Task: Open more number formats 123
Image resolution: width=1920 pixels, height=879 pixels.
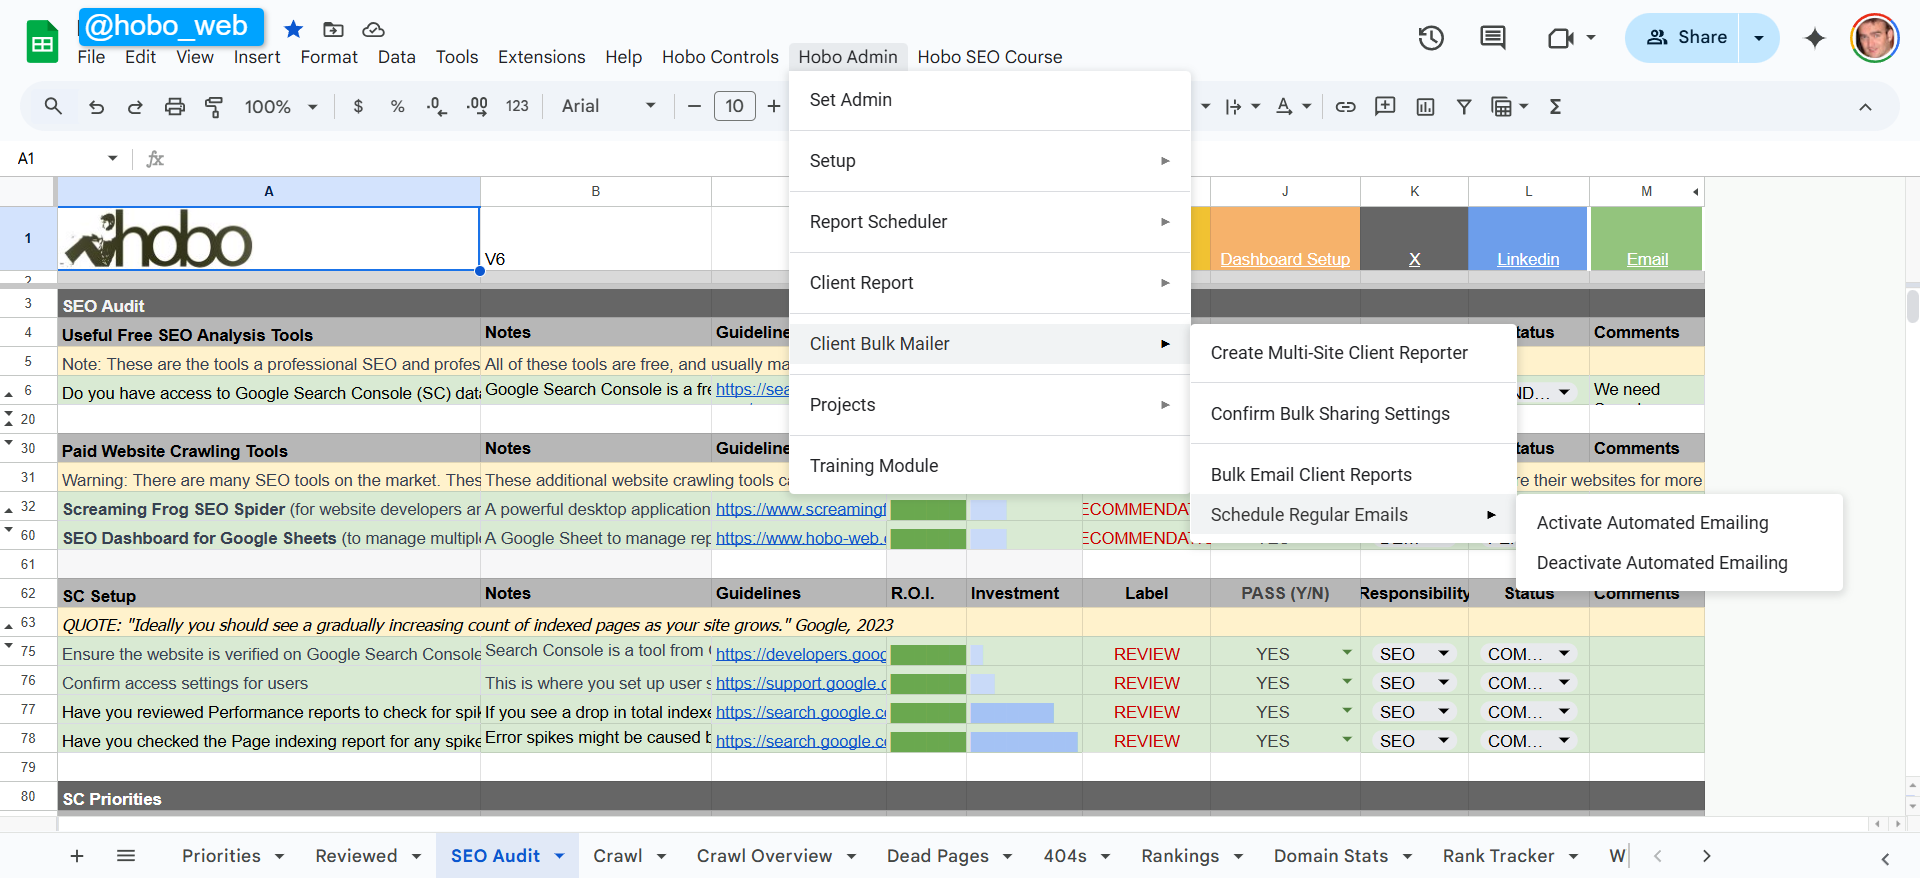Action: click(x=517, y=106)
